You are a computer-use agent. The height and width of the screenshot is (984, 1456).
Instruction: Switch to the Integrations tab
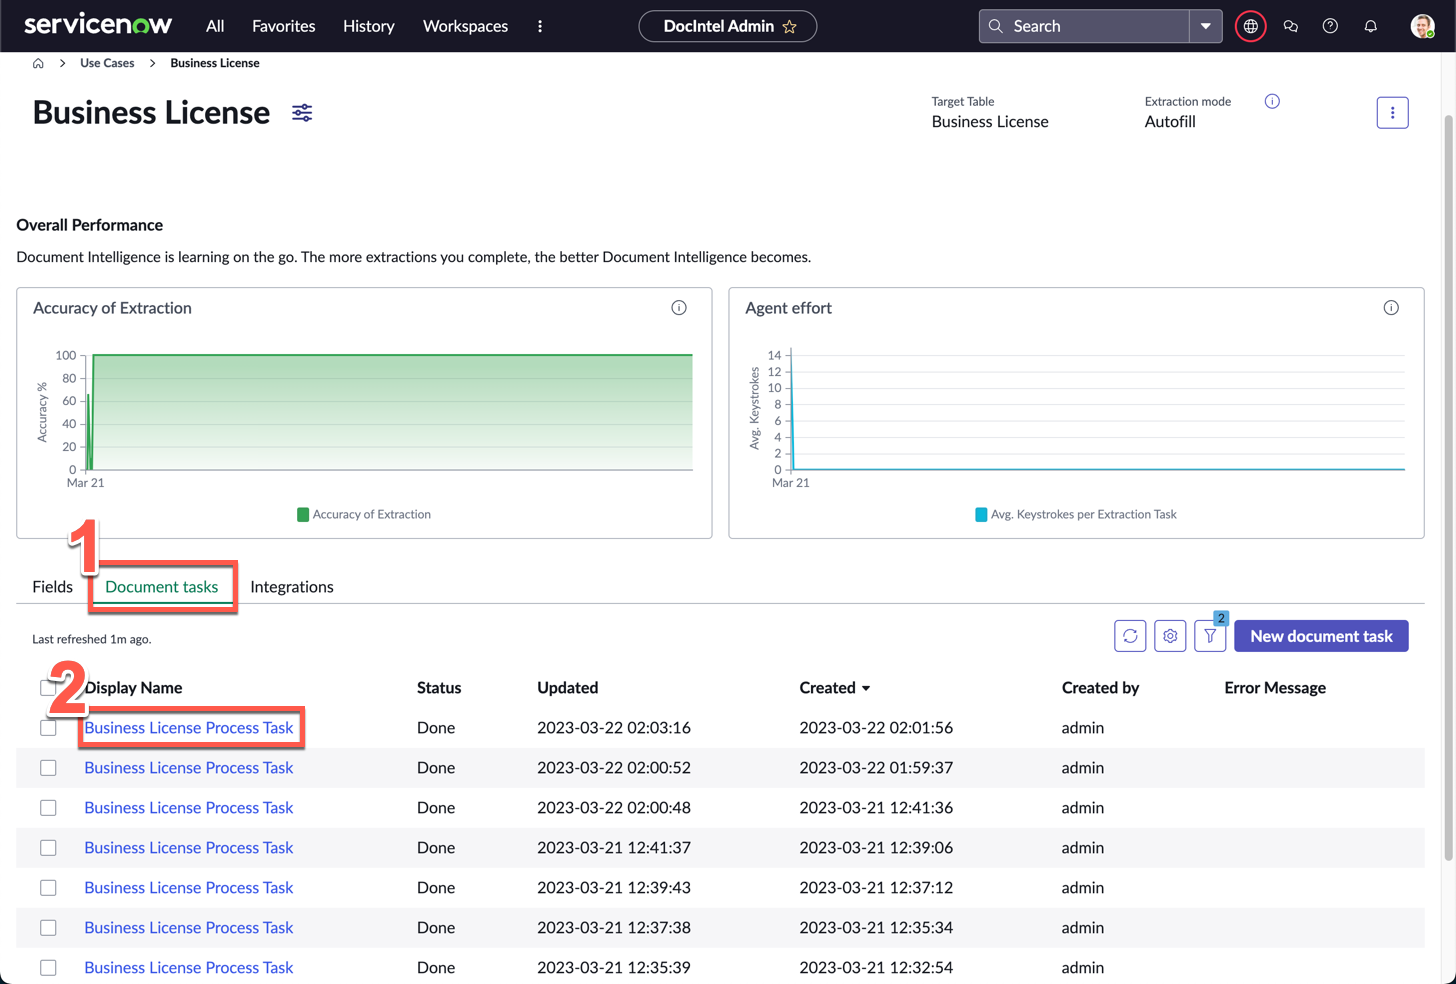coord(292,587)
